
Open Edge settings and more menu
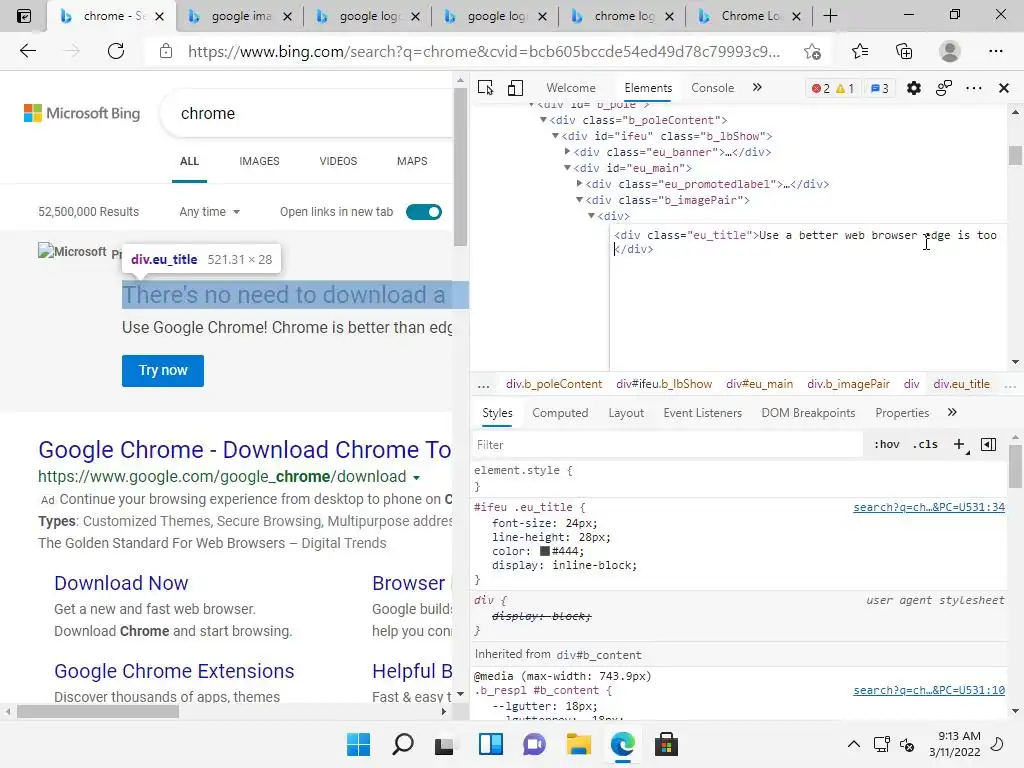[995, 51]
